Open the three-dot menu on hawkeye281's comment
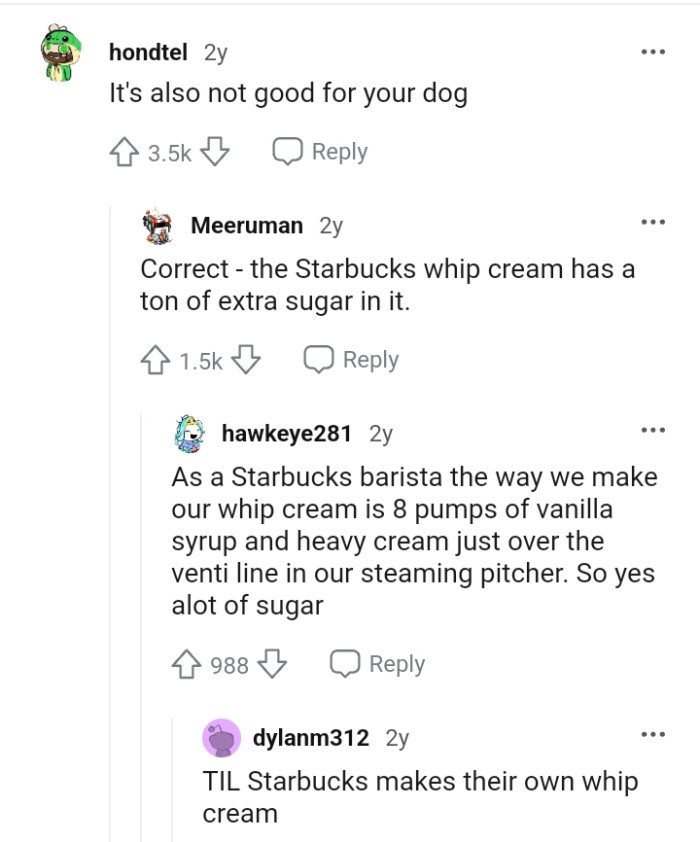Viewport: 700px width, 842px height. 655,428
